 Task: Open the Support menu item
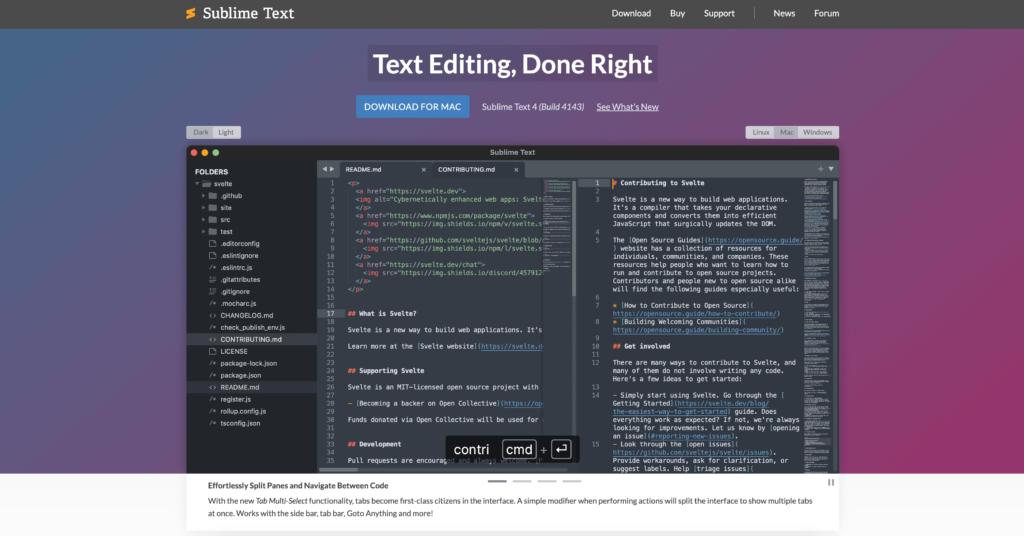click(x=719, y=14)
